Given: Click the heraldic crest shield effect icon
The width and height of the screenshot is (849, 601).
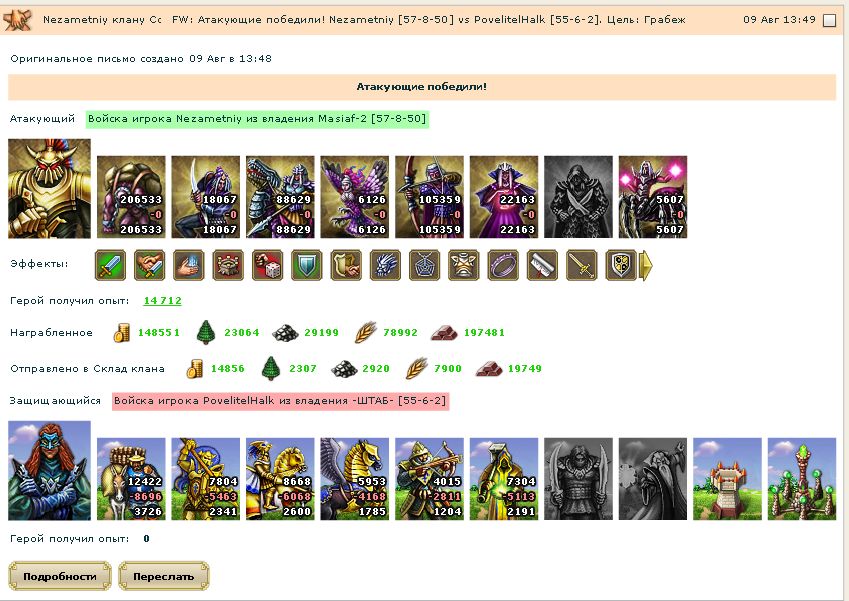Looking at the screenshot, I should [x=621, y=265].
